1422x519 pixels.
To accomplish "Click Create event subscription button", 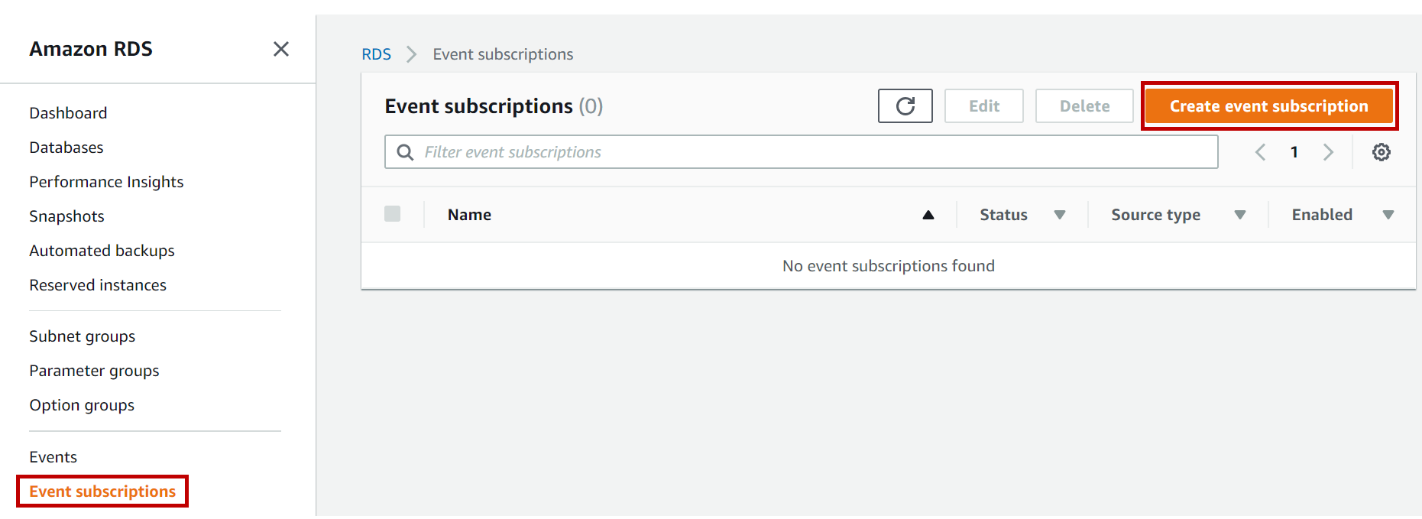I will click(1269, 106).
